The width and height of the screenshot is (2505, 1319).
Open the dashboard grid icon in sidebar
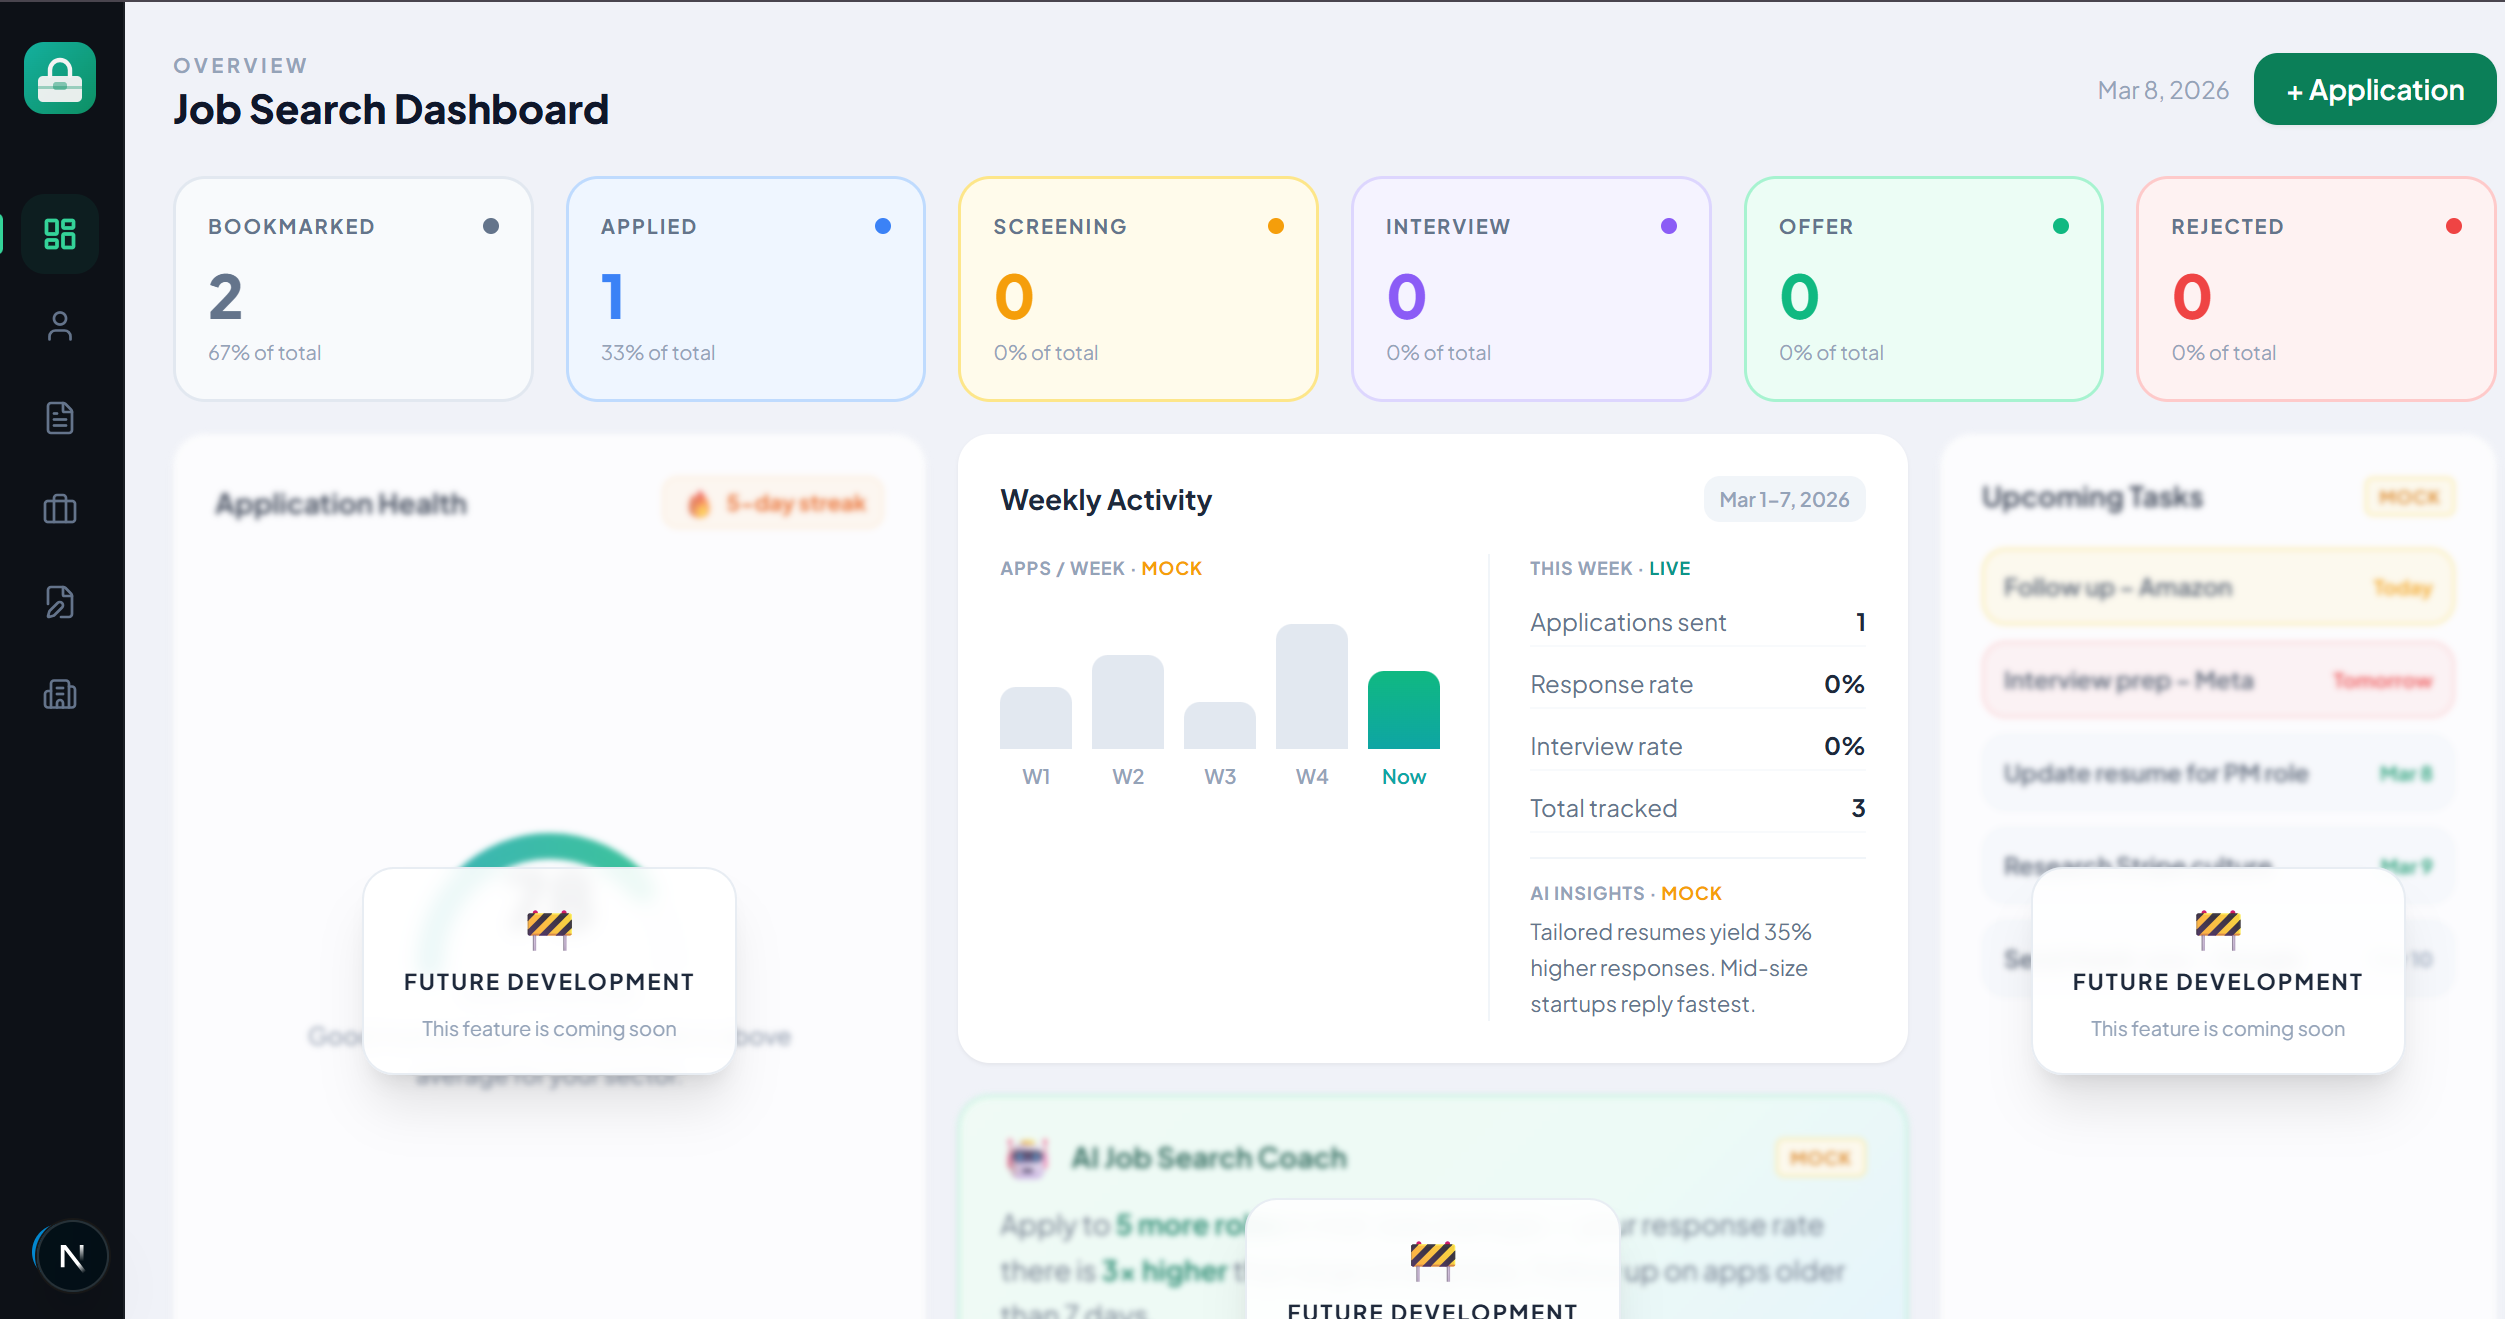point(60,234)
